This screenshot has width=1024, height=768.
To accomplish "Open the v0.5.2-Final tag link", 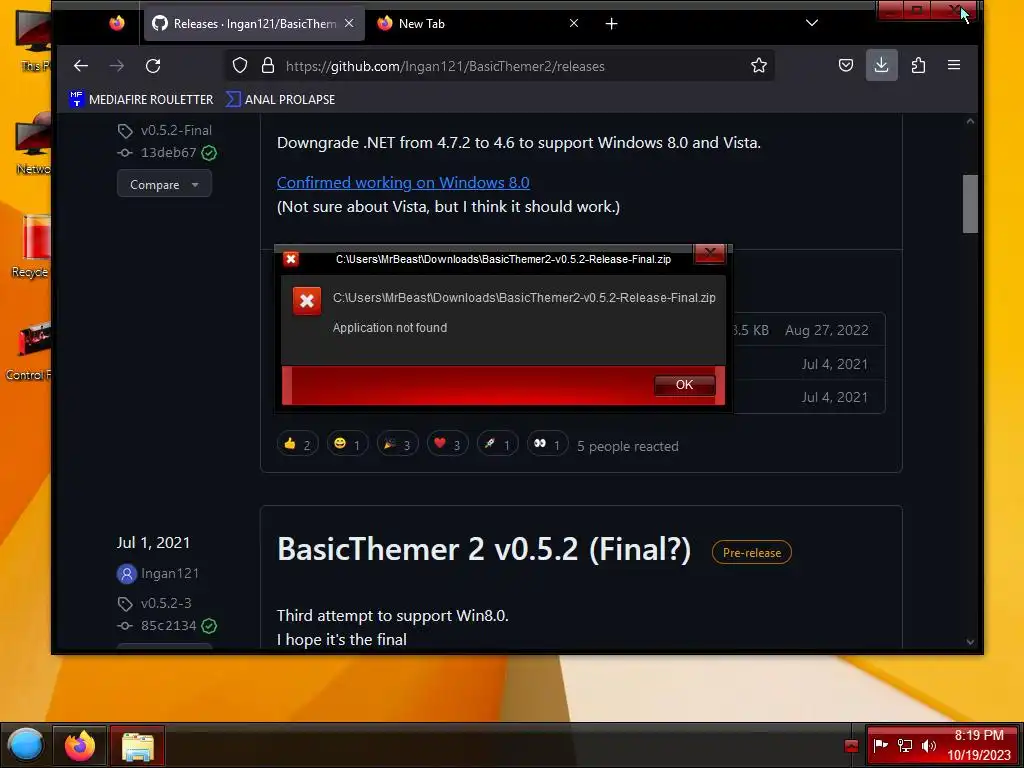I will tap(176, 130).
